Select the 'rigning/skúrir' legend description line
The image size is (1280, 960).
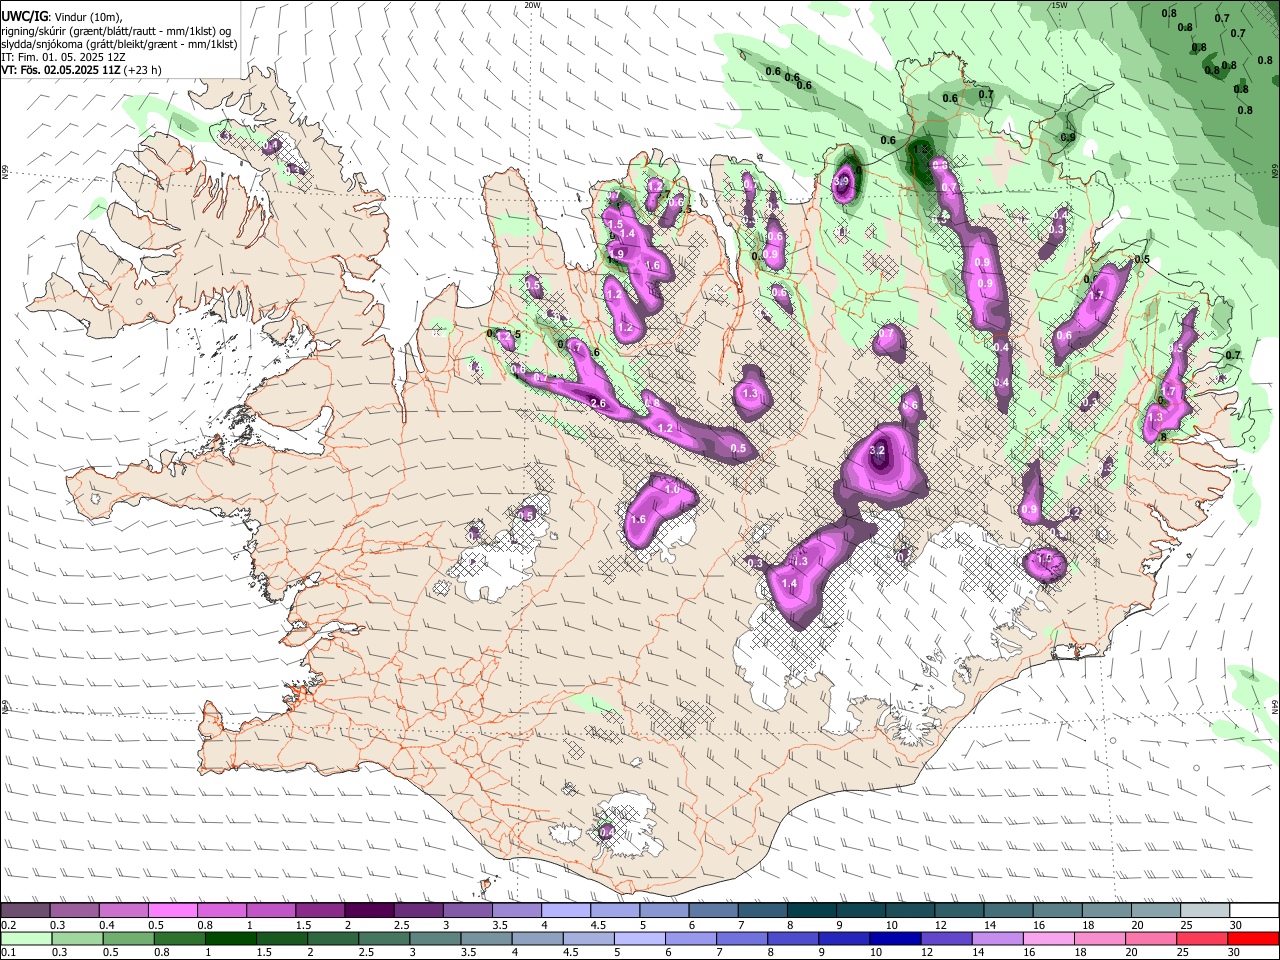[117, 31]
